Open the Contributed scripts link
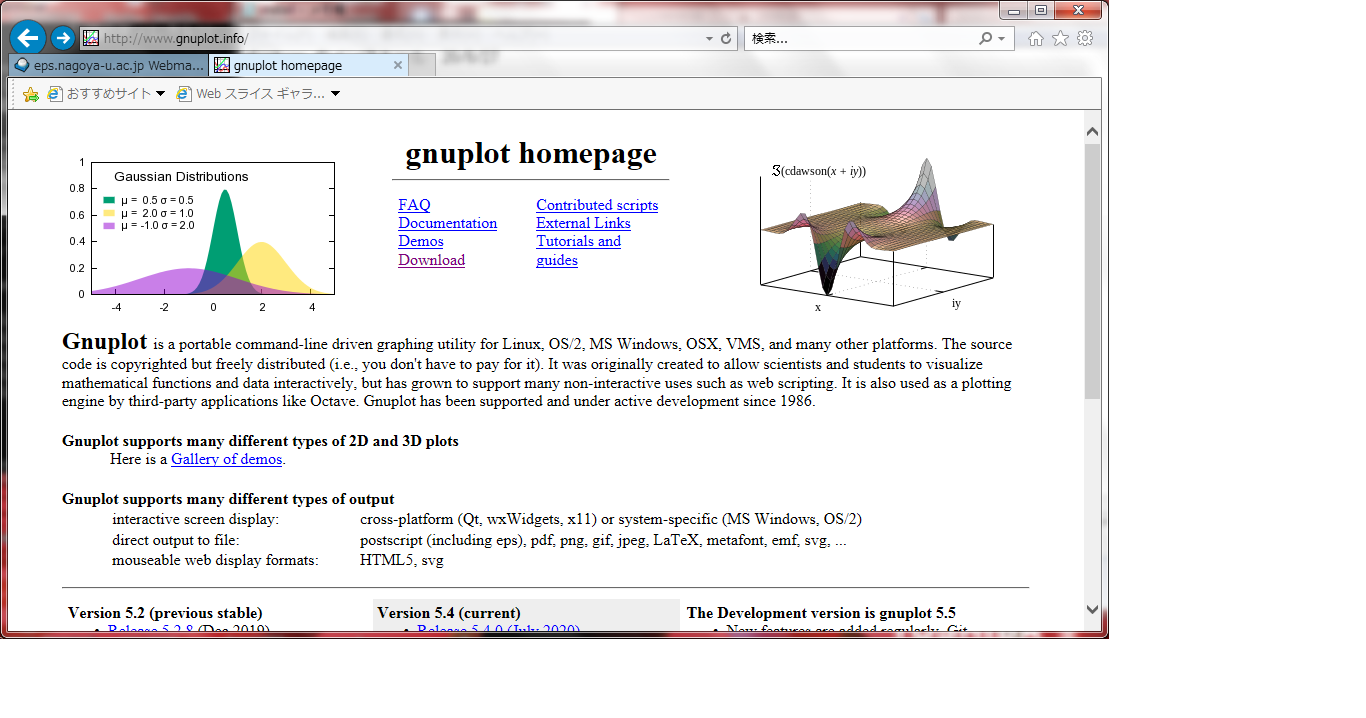The width and height of the screenshot is (1366, 718). (597, 205)
